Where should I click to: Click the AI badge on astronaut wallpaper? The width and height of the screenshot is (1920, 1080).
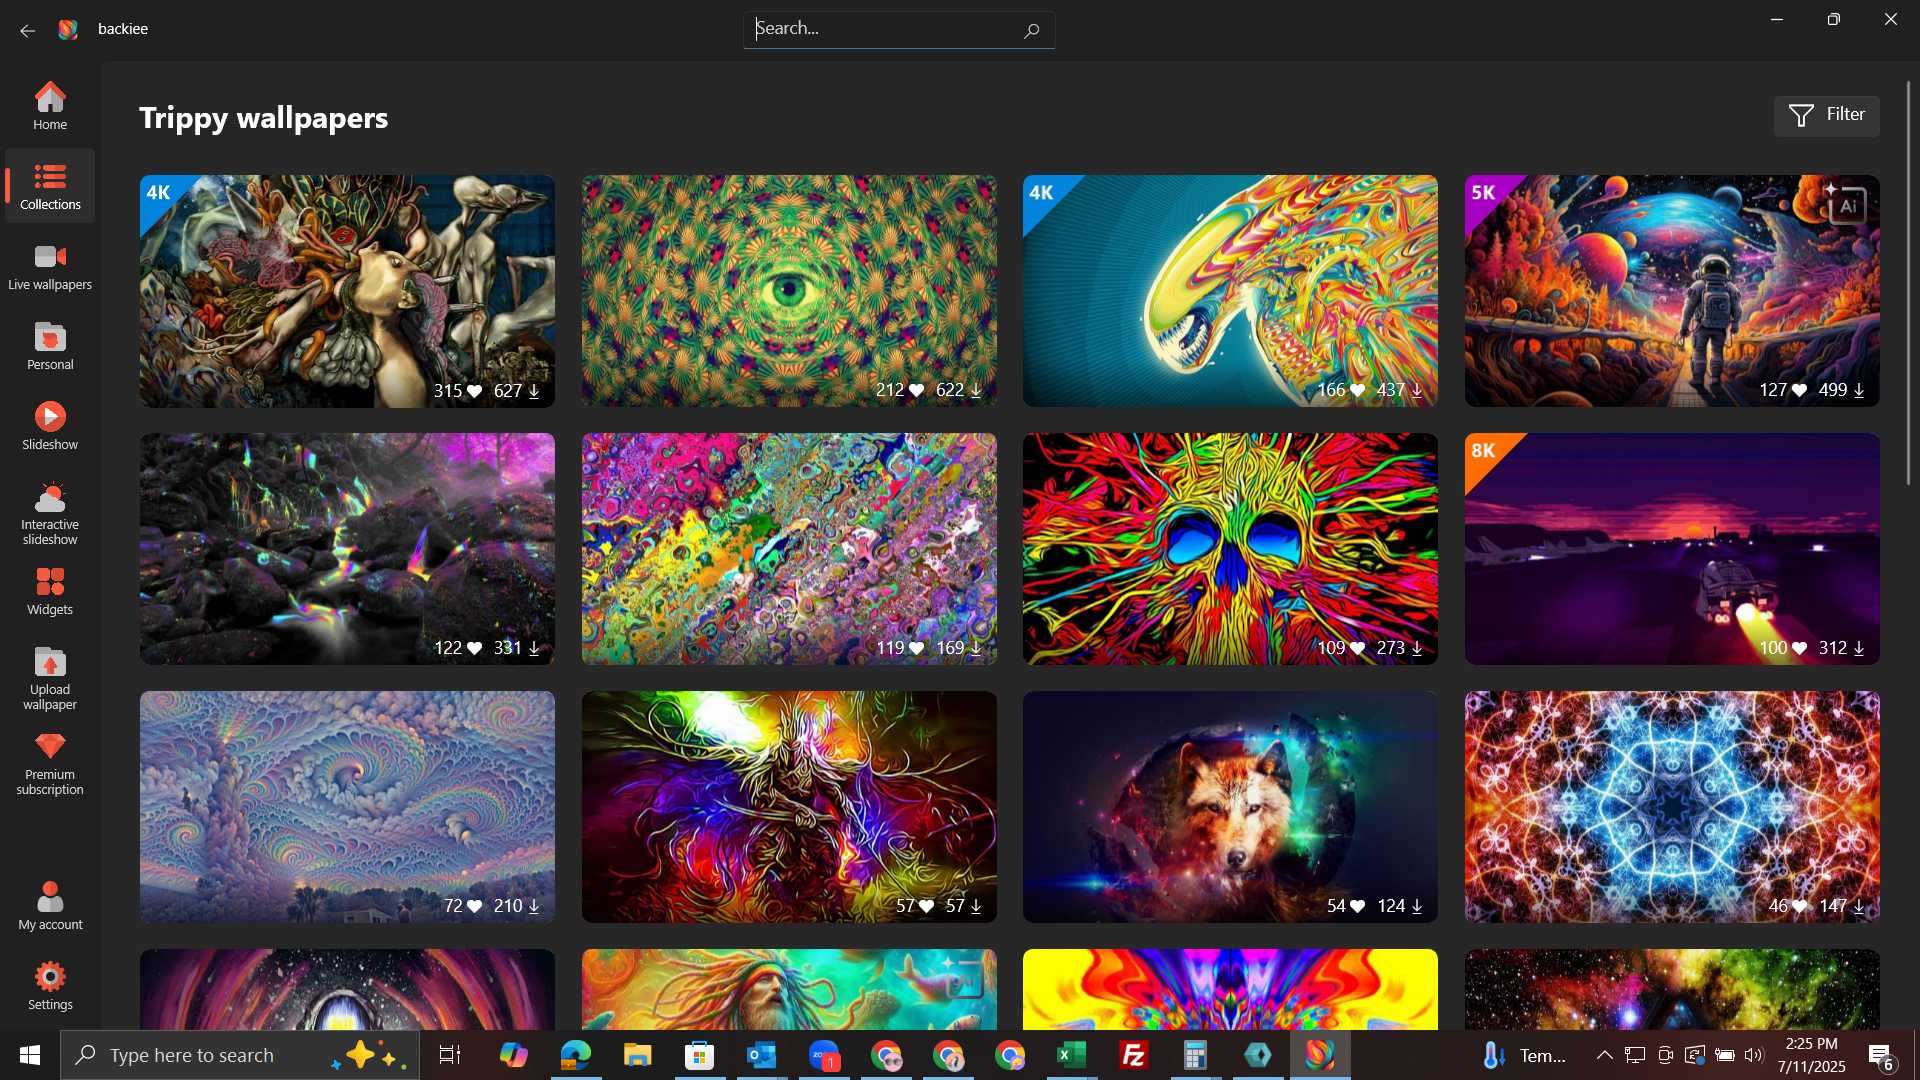point(1845,205)
